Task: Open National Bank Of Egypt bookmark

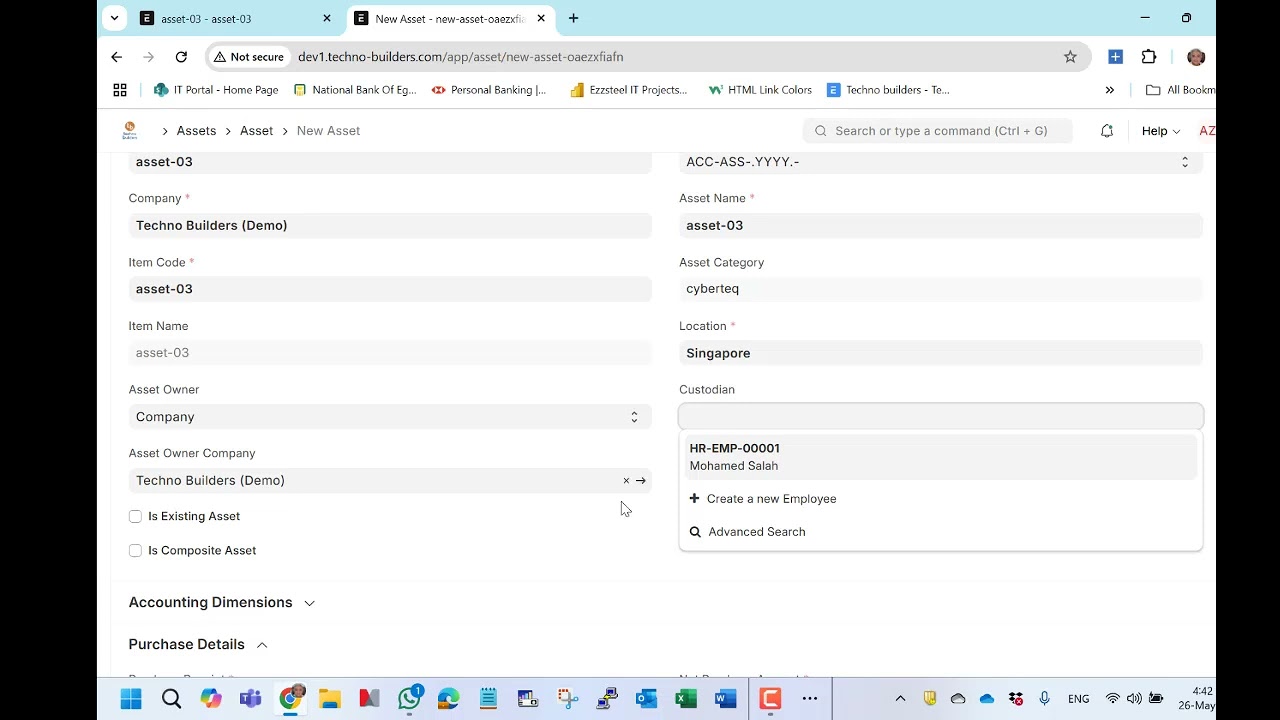Action: 355,90
